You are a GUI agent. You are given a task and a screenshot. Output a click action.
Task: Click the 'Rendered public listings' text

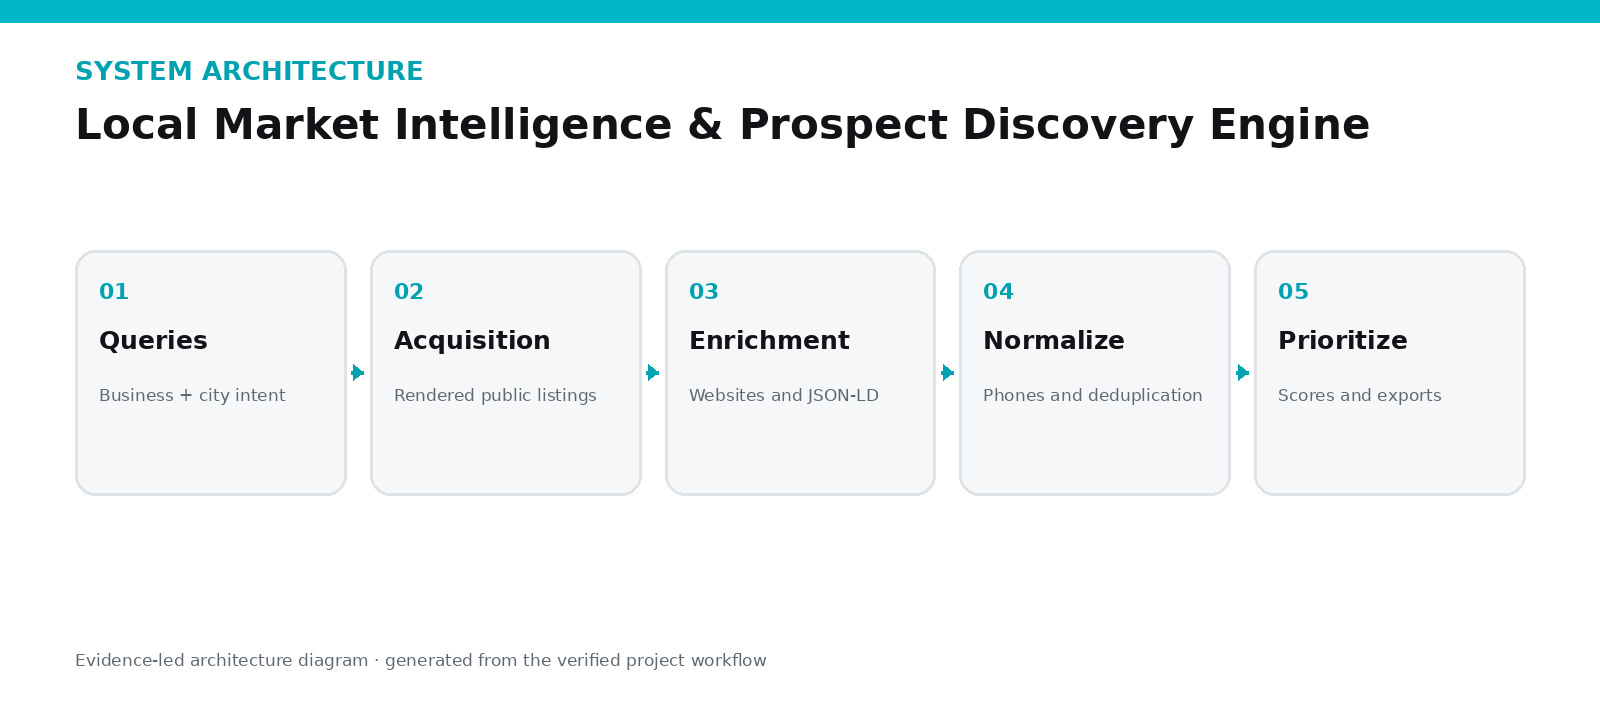click(495, 396)
